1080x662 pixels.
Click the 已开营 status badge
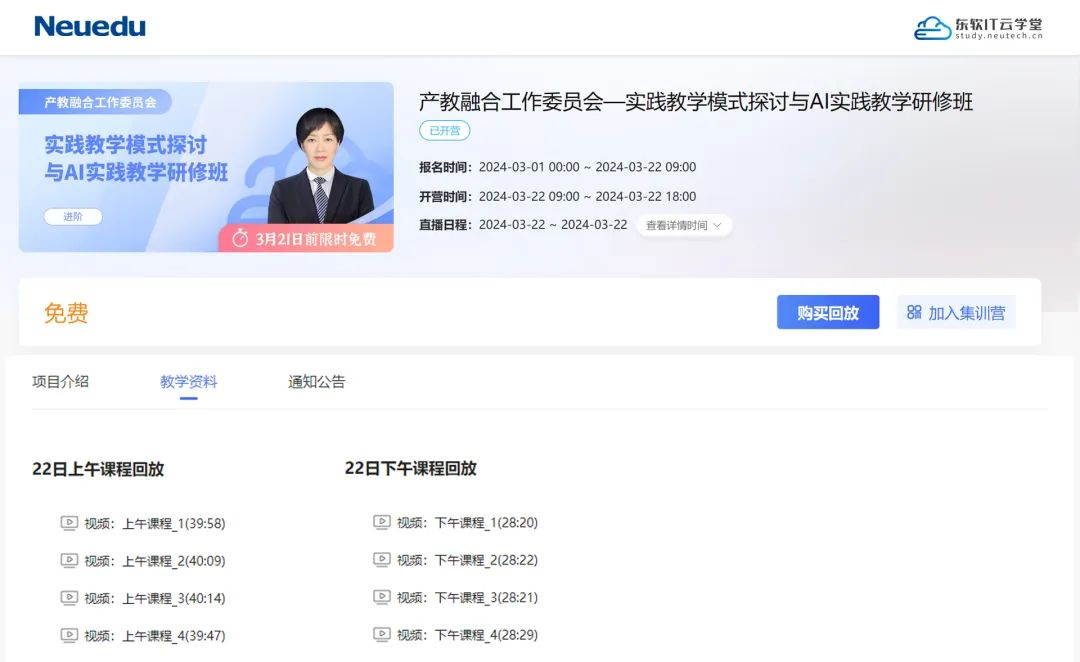pyautogui.click(x=444, y=130)
